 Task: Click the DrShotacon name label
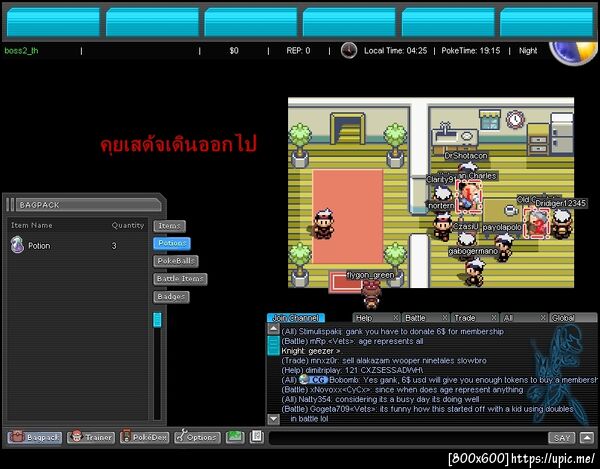[x=466, y=156]
